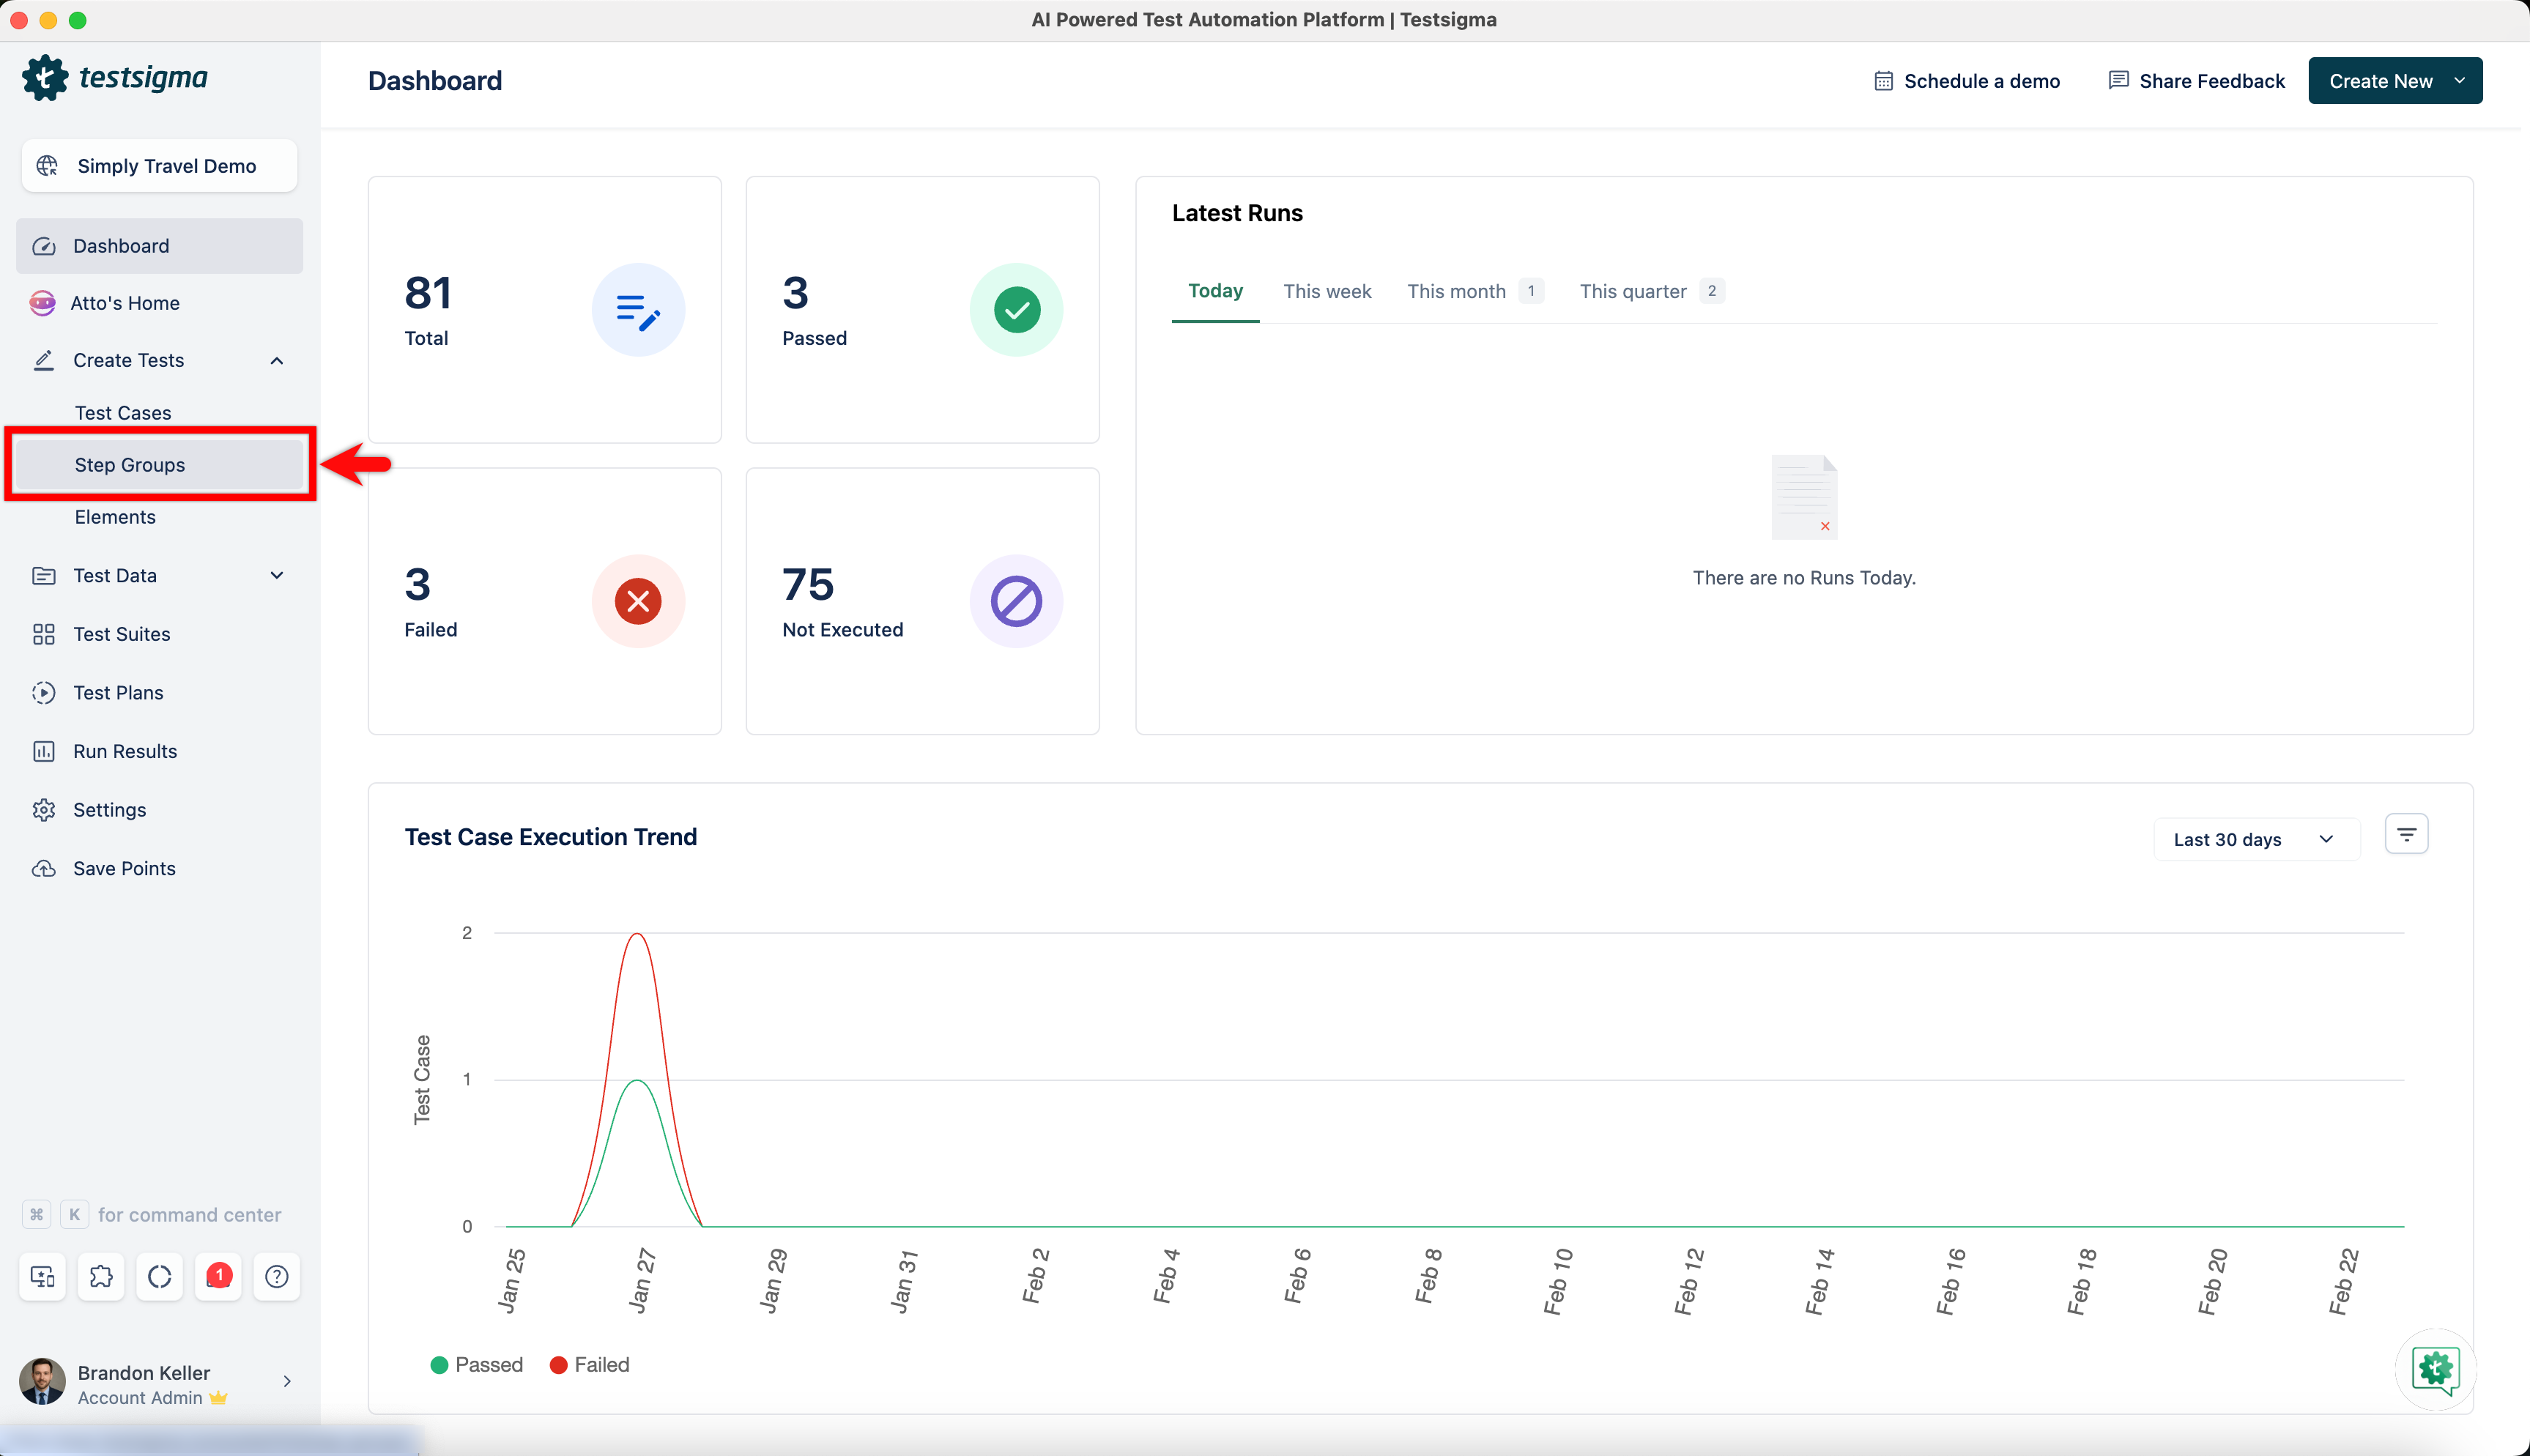Open Step Groups in the sidebar
The height and width of the screenshot is (1456, 2530).
(x=130, y=465)
